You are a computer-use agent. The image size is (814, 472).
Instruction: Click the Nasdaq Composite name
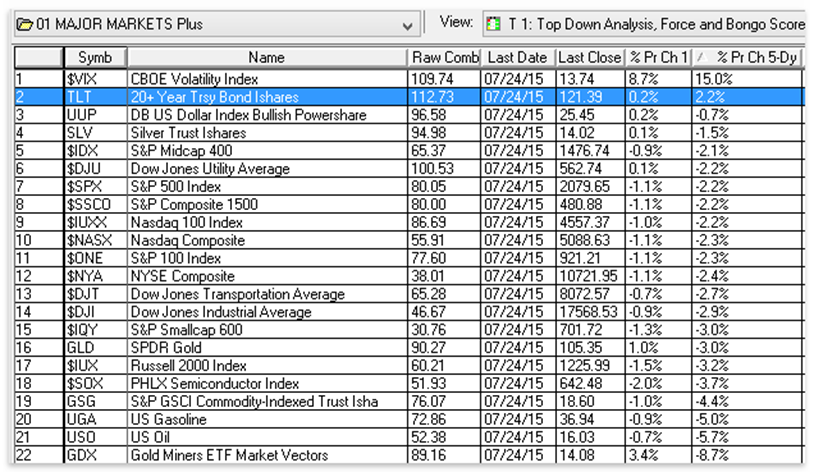click(187, 240)
